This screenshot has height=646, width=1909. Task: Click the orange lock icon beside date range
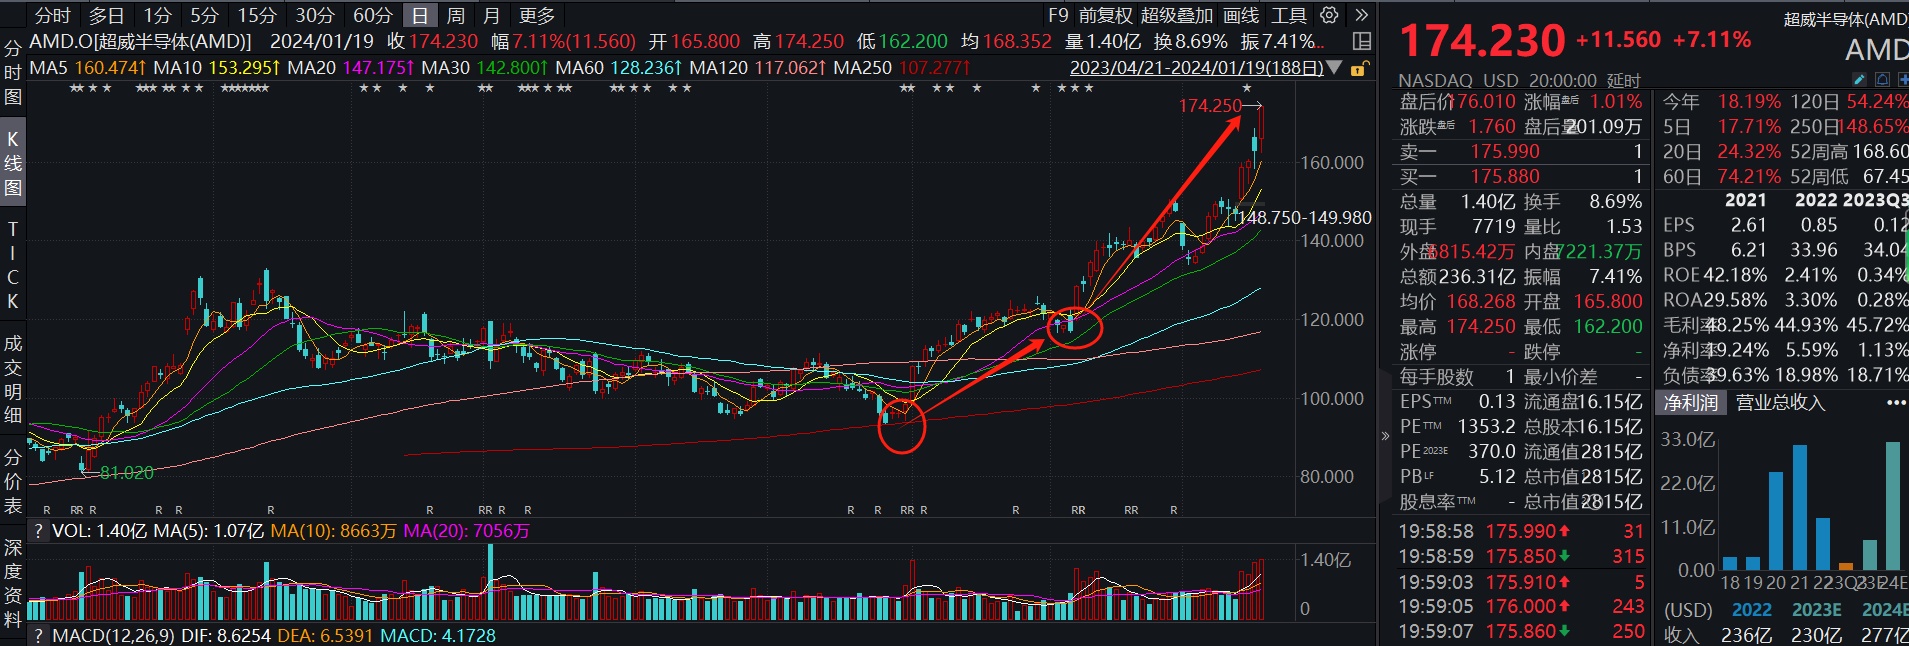(1358, 69)
